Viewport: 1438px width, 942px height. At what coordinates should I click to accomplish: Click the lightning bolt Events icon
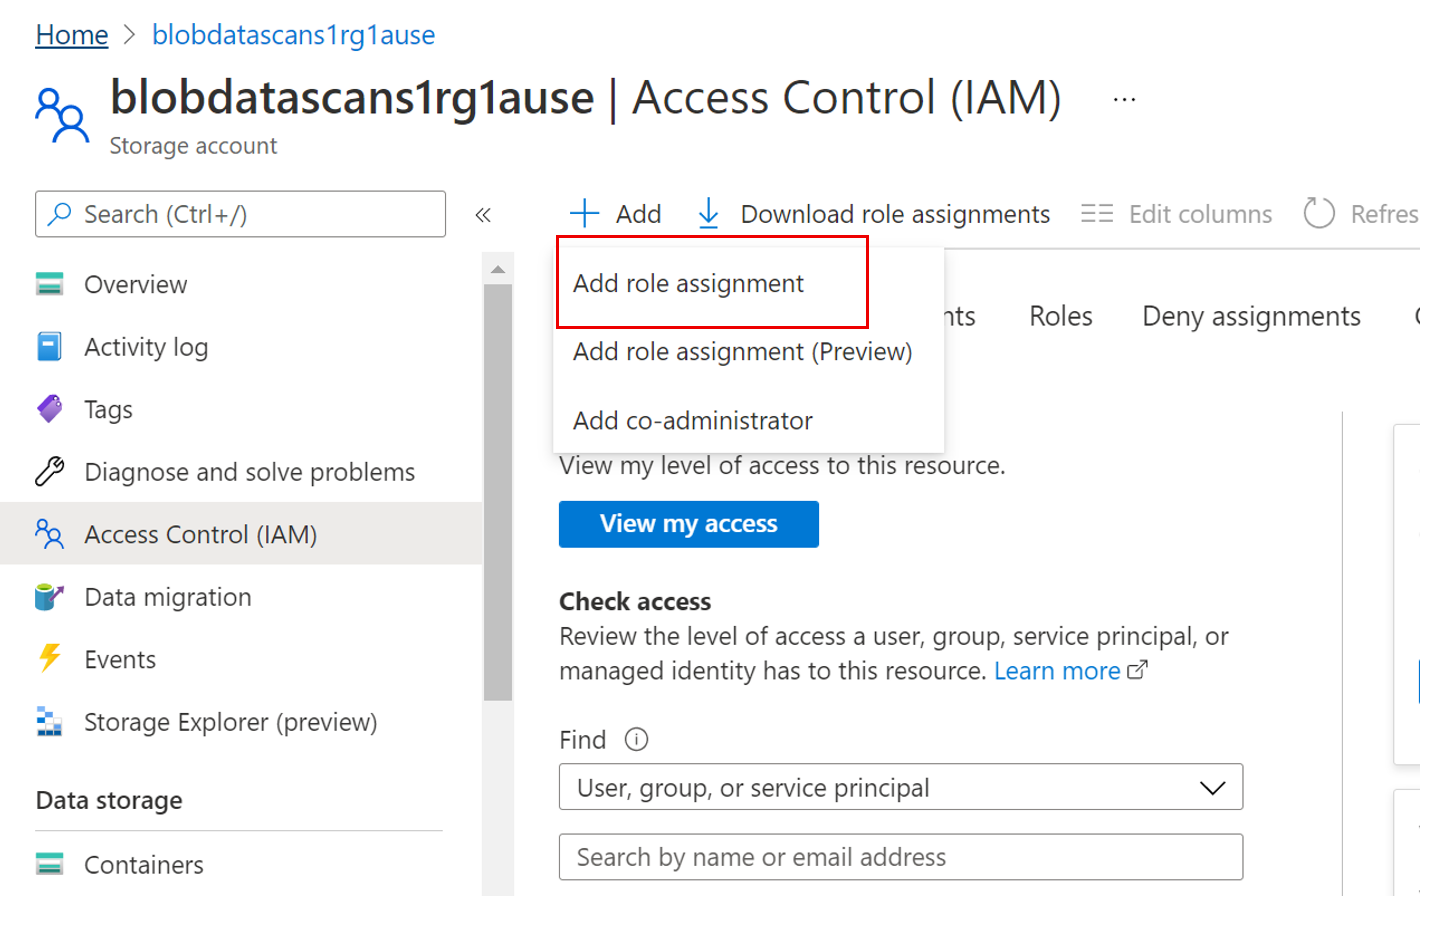(x=50, y=658)
